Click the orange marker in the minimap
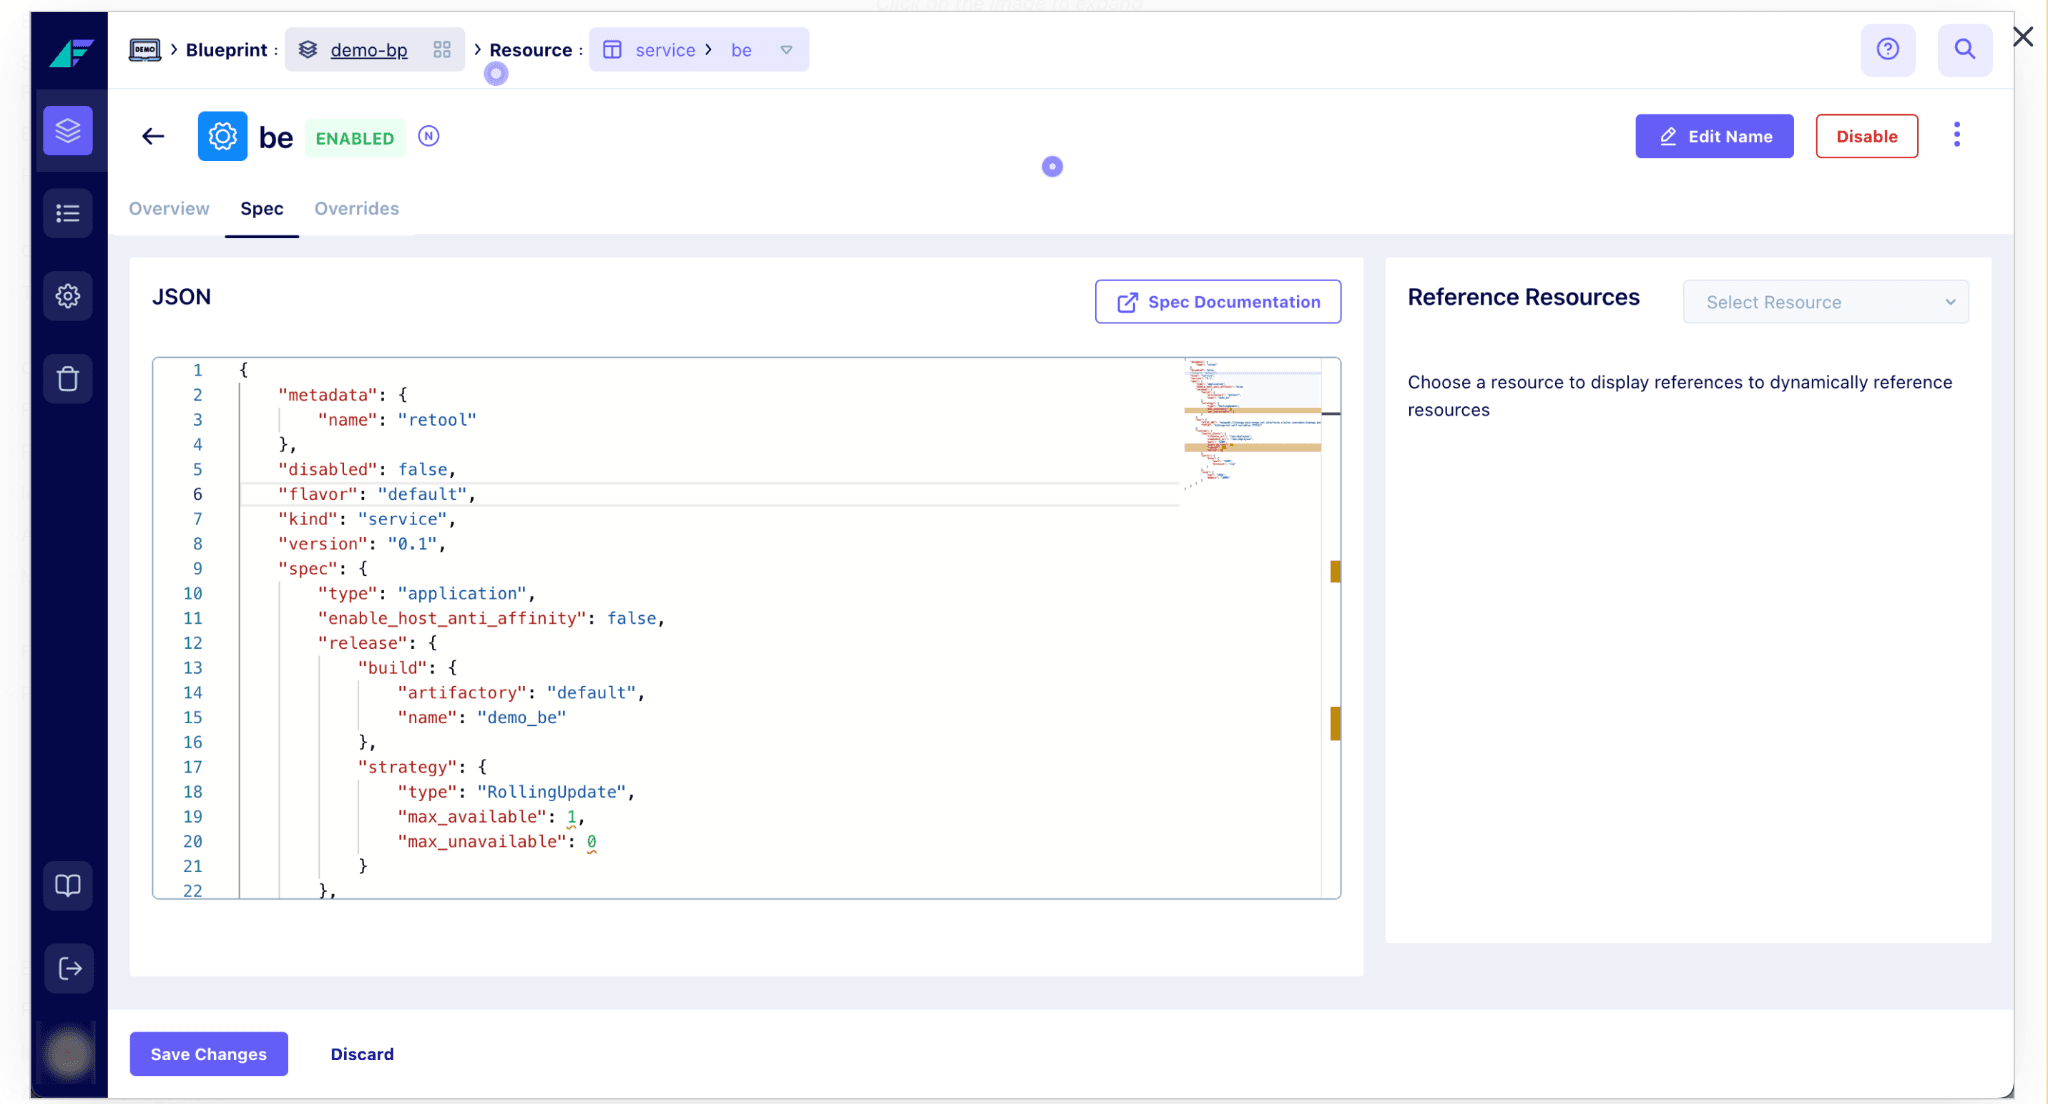 [x=1334, y=572]
